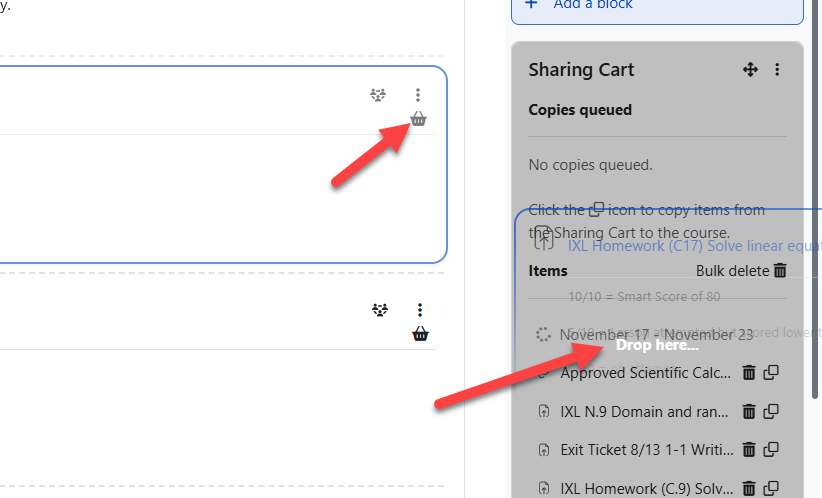Copy Exit Ticket 8/13 item to course
This screenshot has height=498, width=822.
771,449
